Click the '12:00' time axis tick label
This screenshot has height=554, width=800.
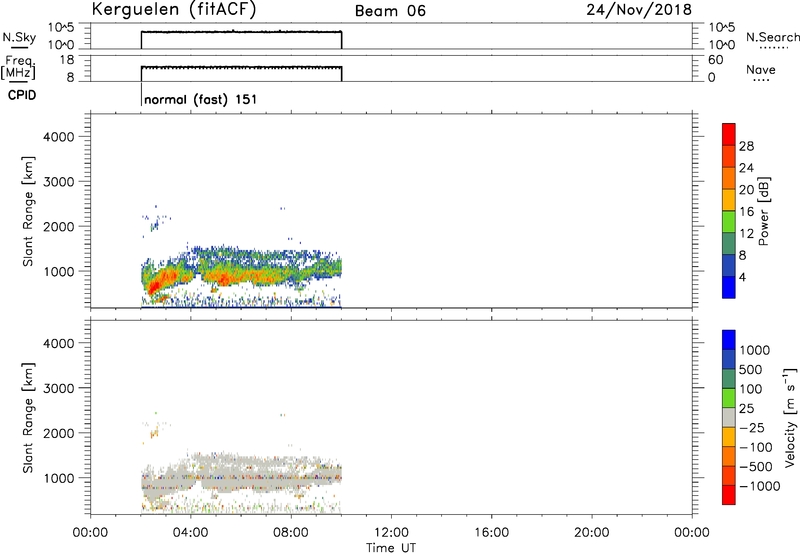[391, 533]
